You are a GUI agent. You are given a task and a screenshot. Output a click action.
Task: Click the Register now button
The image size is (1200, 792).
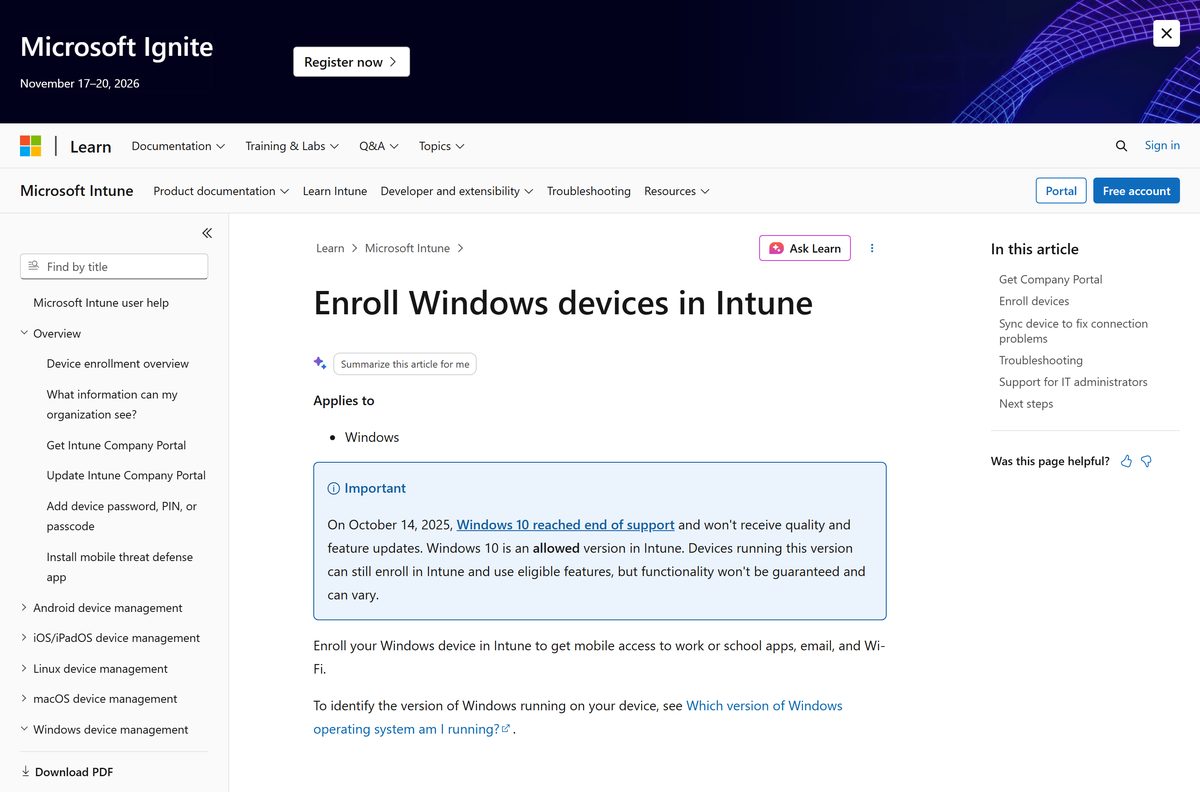tap(351, 62)
